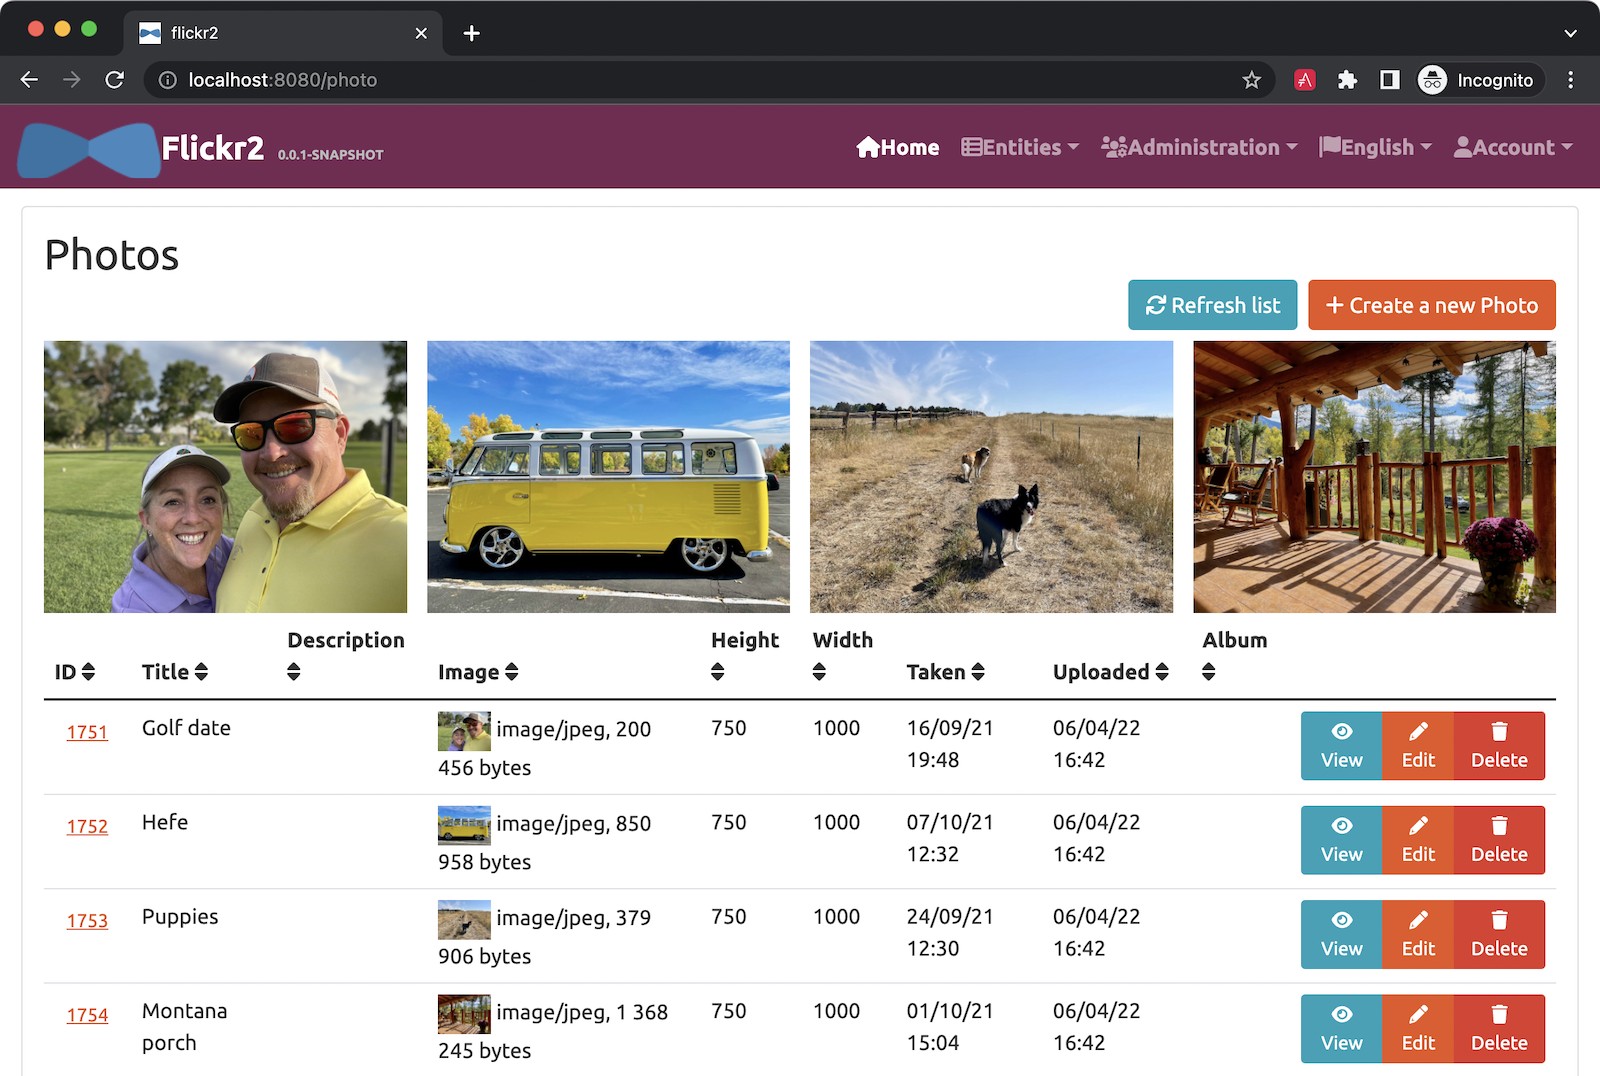Click the small thumbnail in the Hefe row
The width and height of the screenshot is (1600, 1076).
tap(464, 825)
